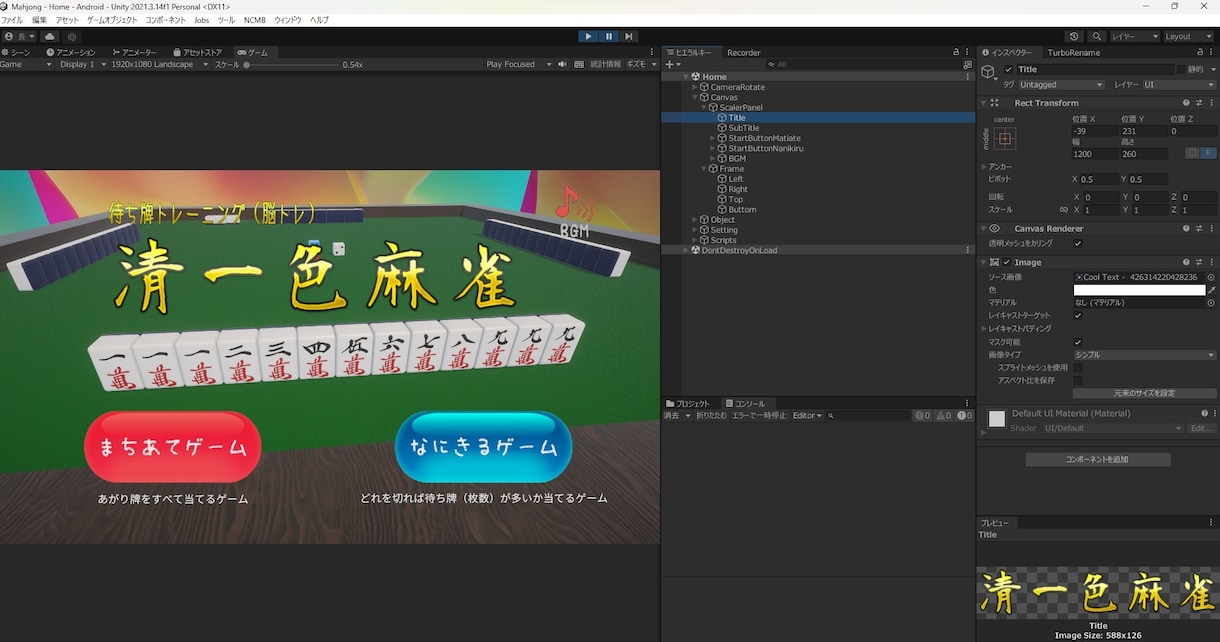Click the version control gear icon

point(73,36)
